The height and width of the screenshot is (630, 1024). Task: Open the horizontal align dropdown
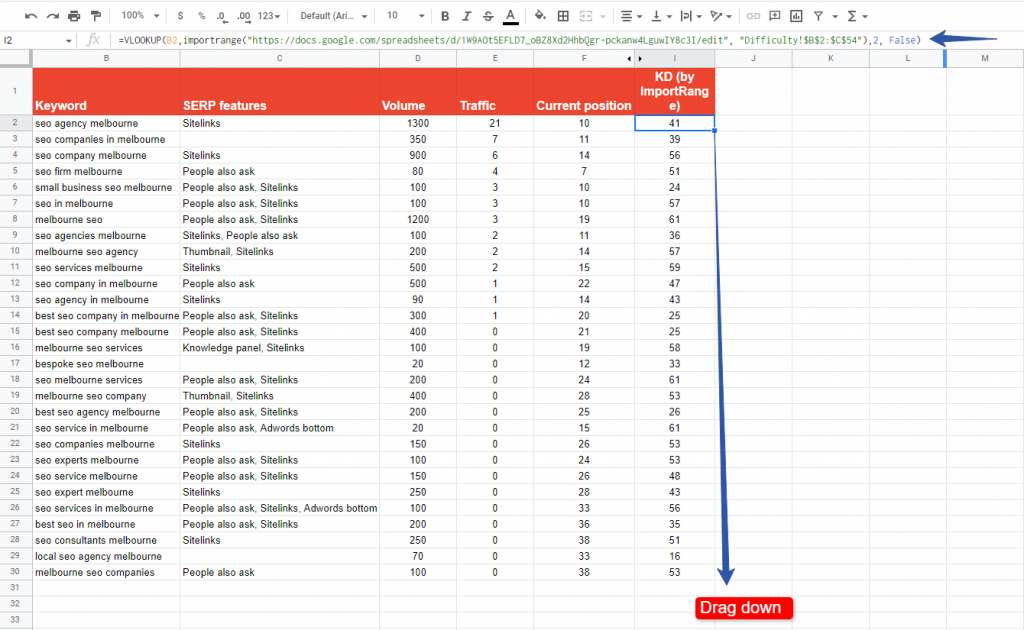(631, 16)
